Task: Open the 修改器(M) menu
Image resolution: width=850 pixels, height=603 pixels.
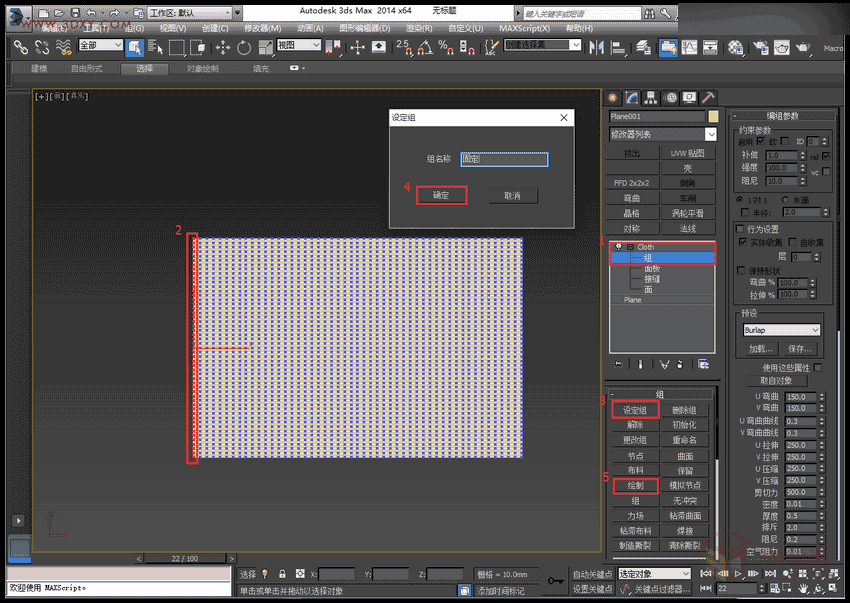Action: pyautogui.click(x=264, y=28)
